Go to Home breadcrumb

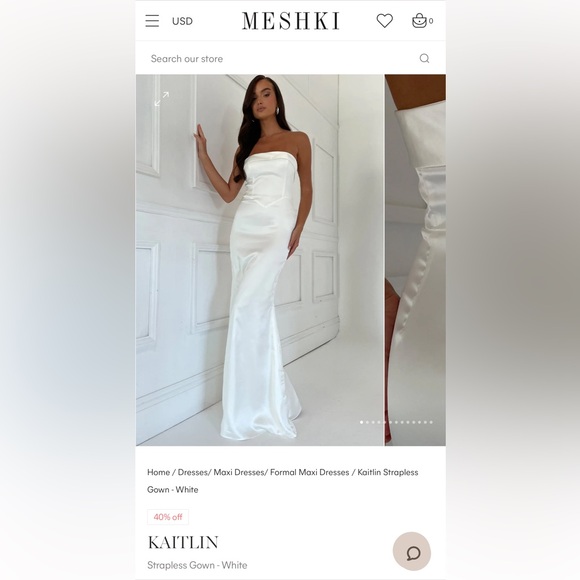click(x=158, y=472)
